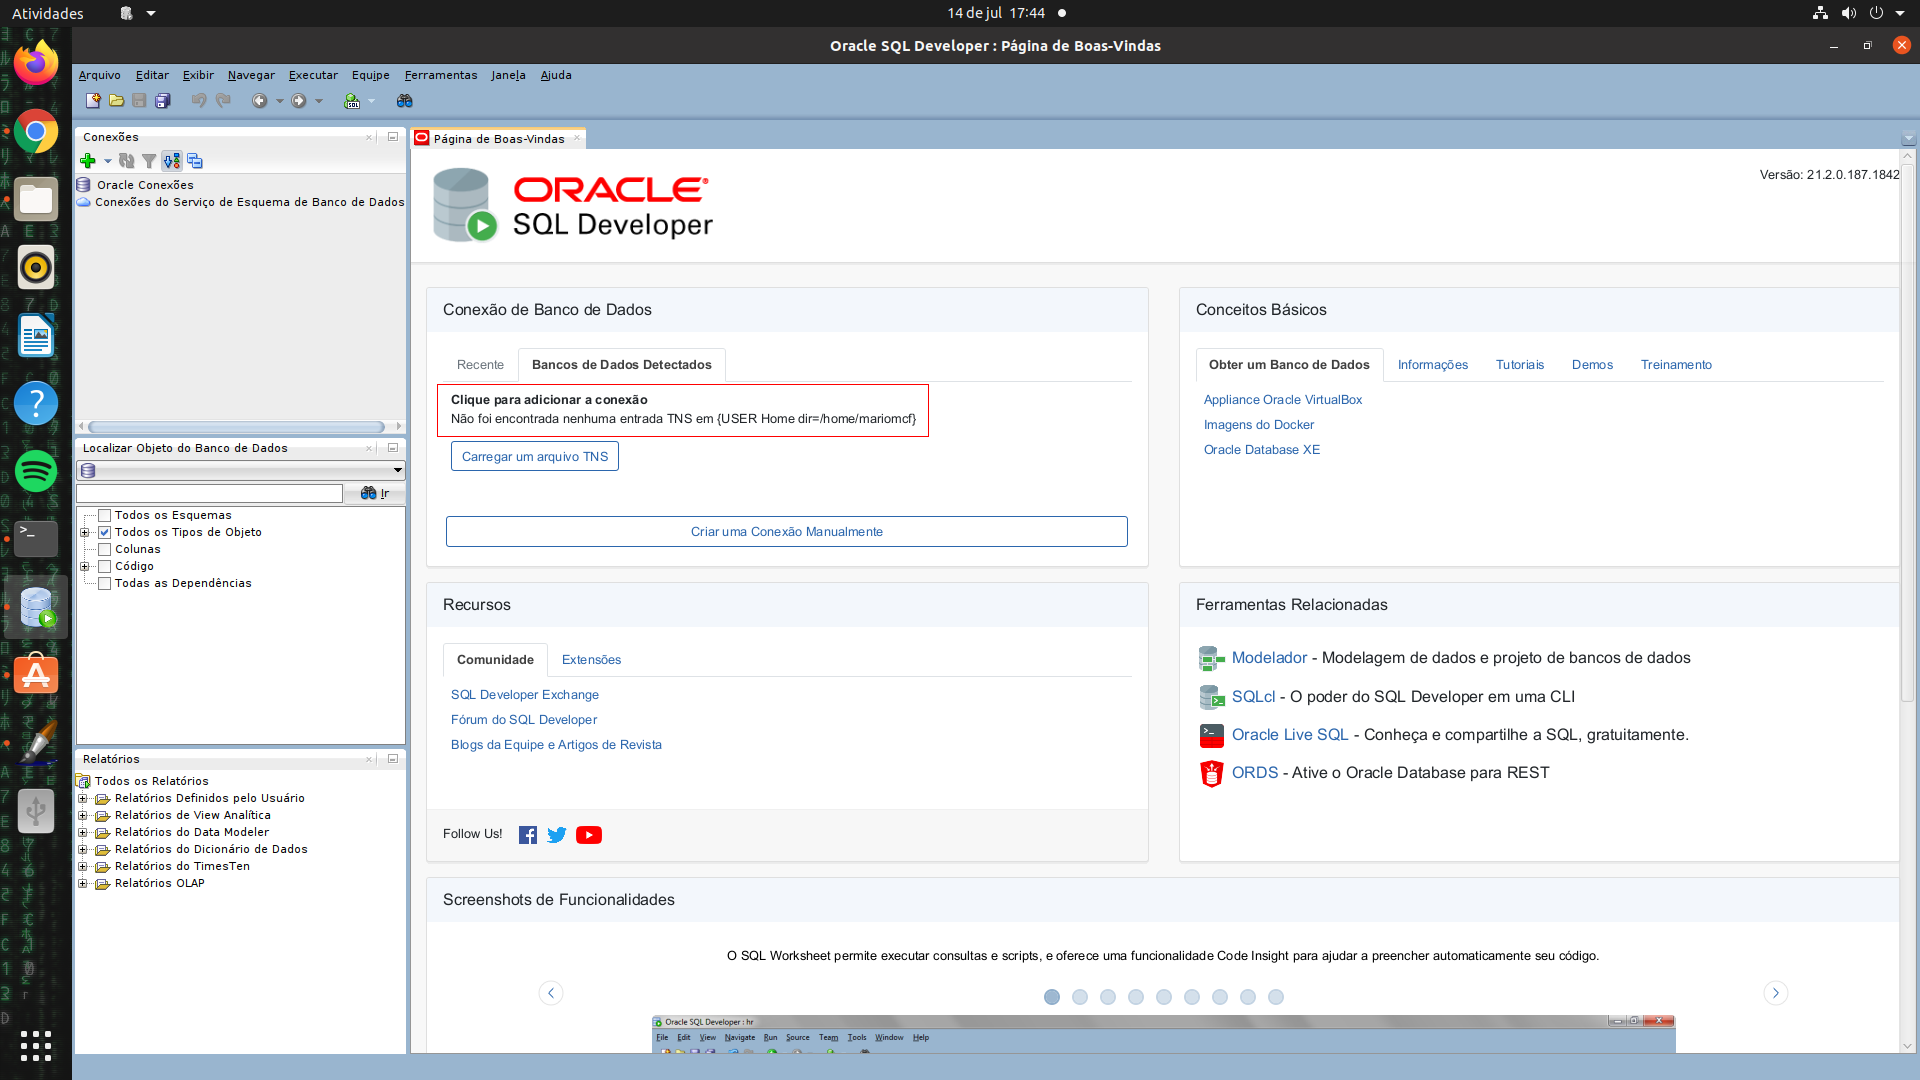The height and width of the screenshot is (1080, 1920).
Task: Click the green plus New Connection icon
Action: click(x=88, y=161)
